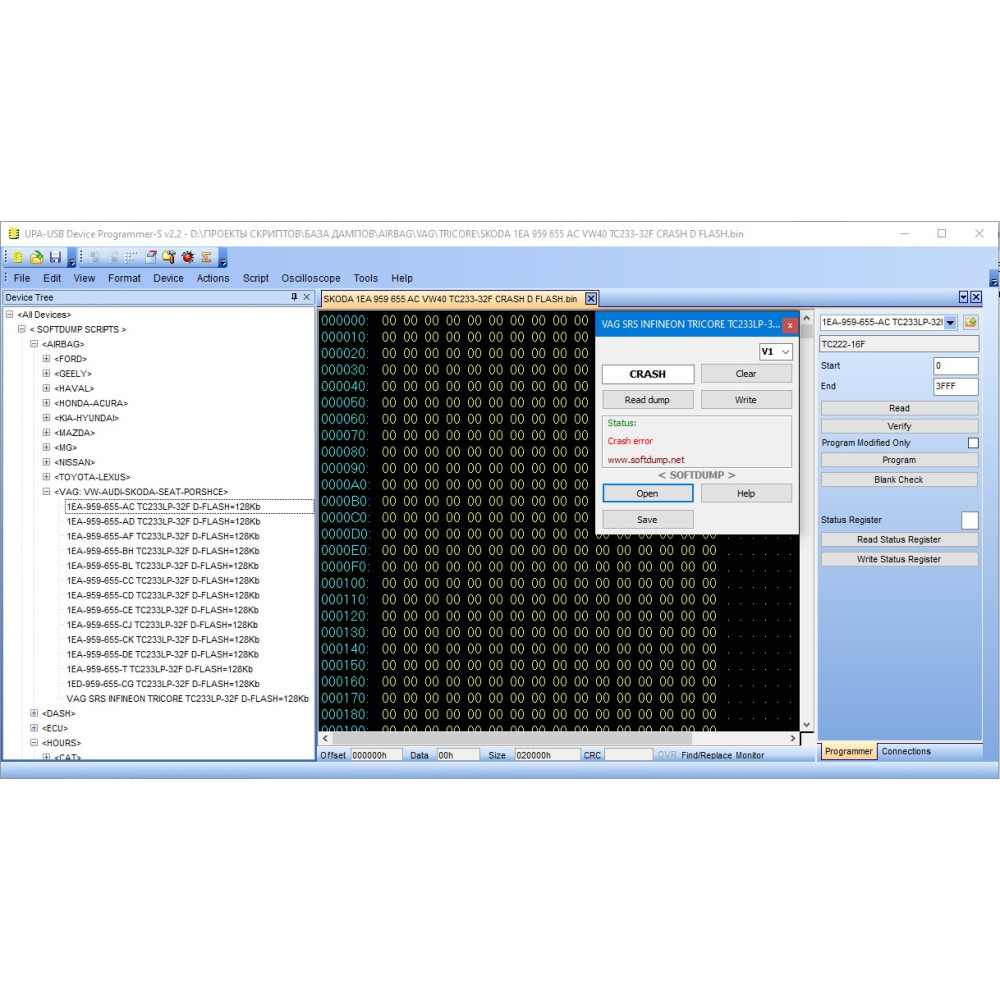Open the V1 version dropdown in dialog
1000x1000 pixels.
point(776,351)
